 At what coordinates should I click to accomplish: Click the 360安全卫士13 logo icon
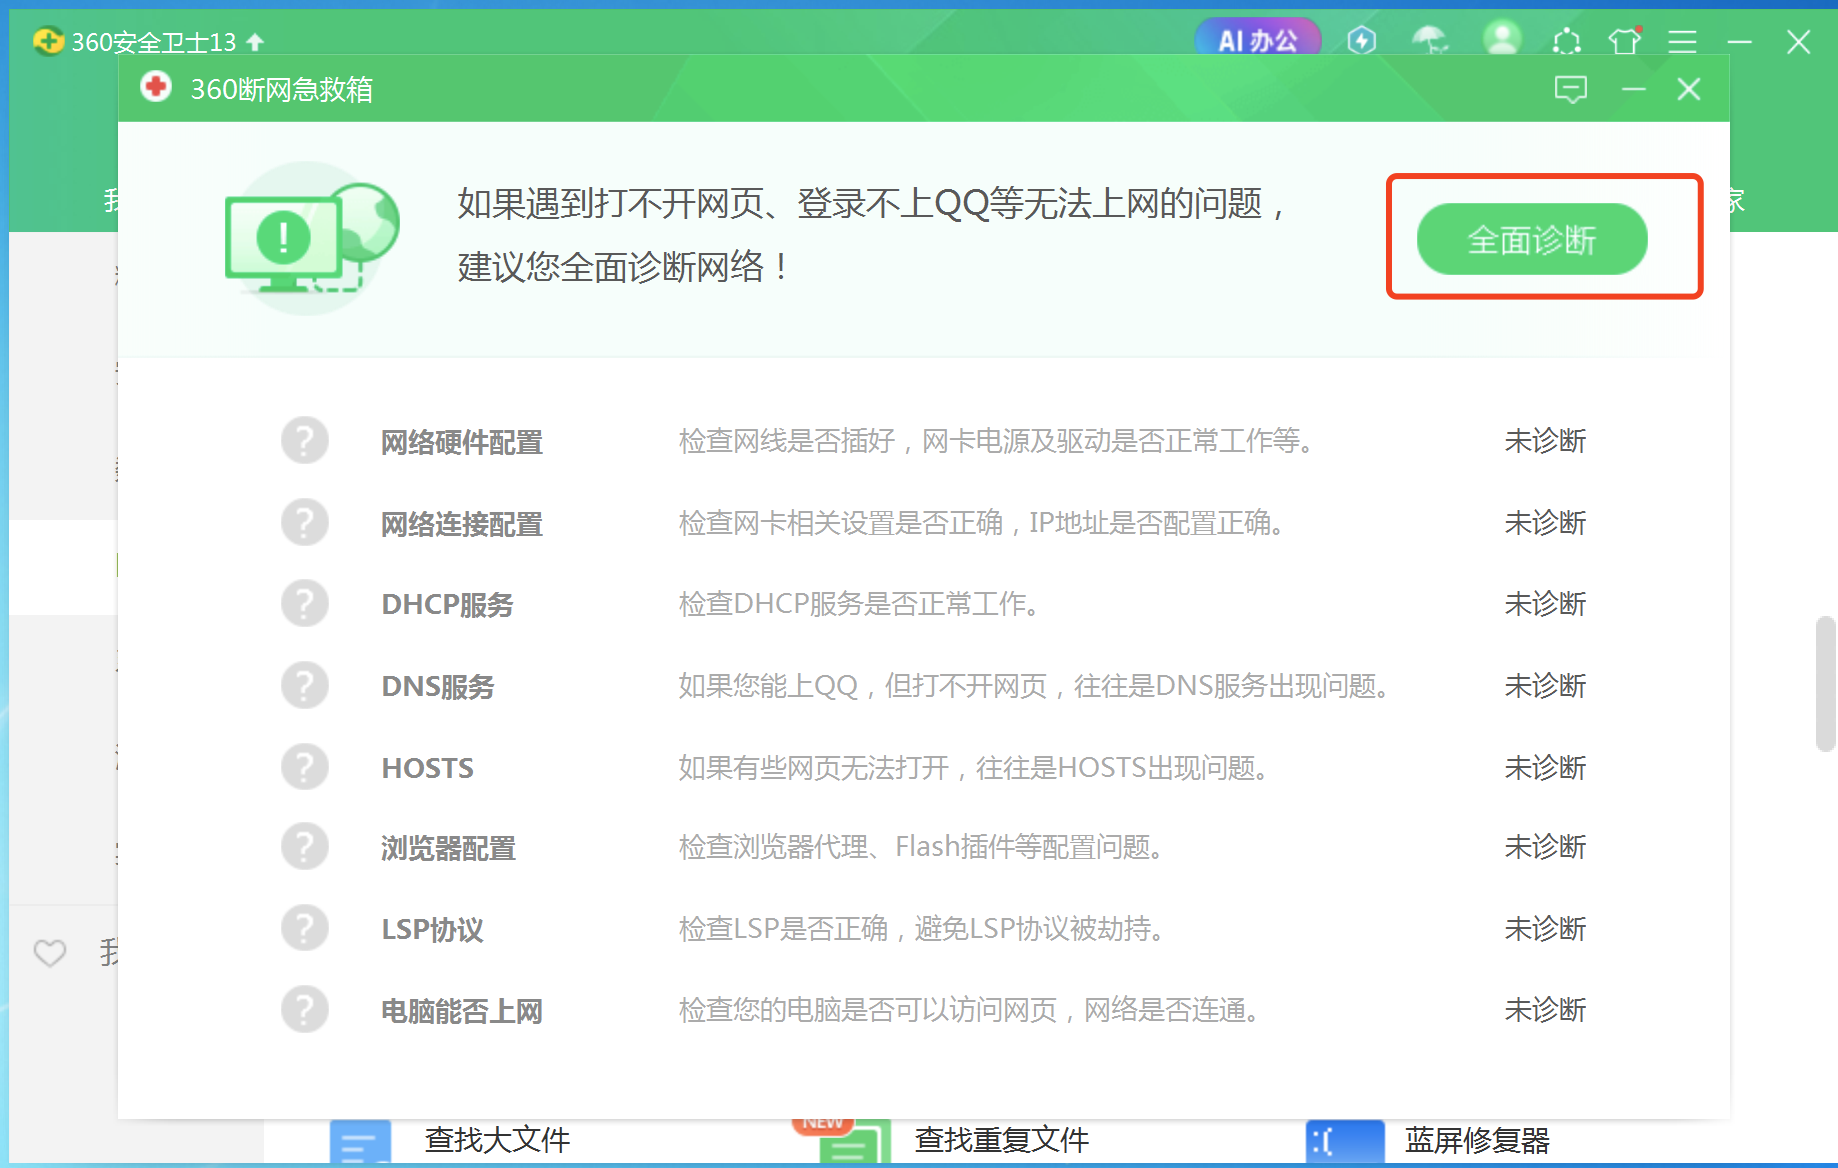click(48, 41)
